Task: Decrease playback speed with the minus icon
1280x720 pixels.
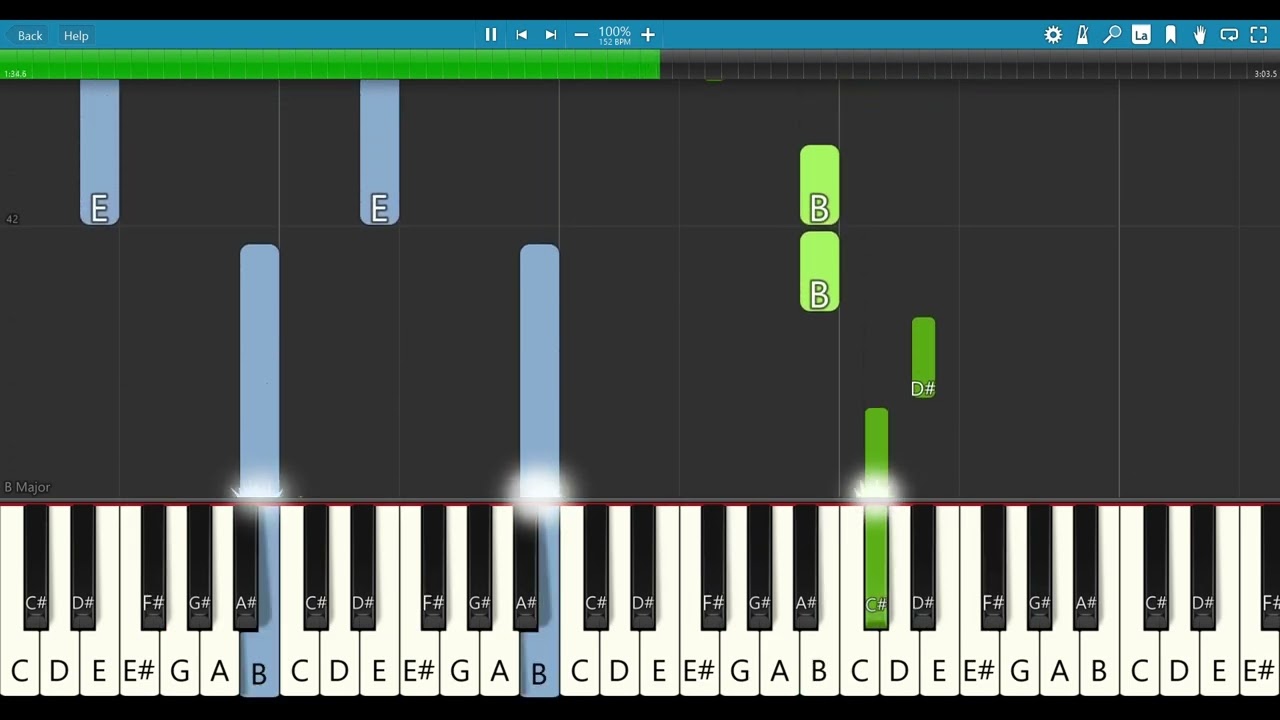Action: pyautogui.click(x=581, y=35)
